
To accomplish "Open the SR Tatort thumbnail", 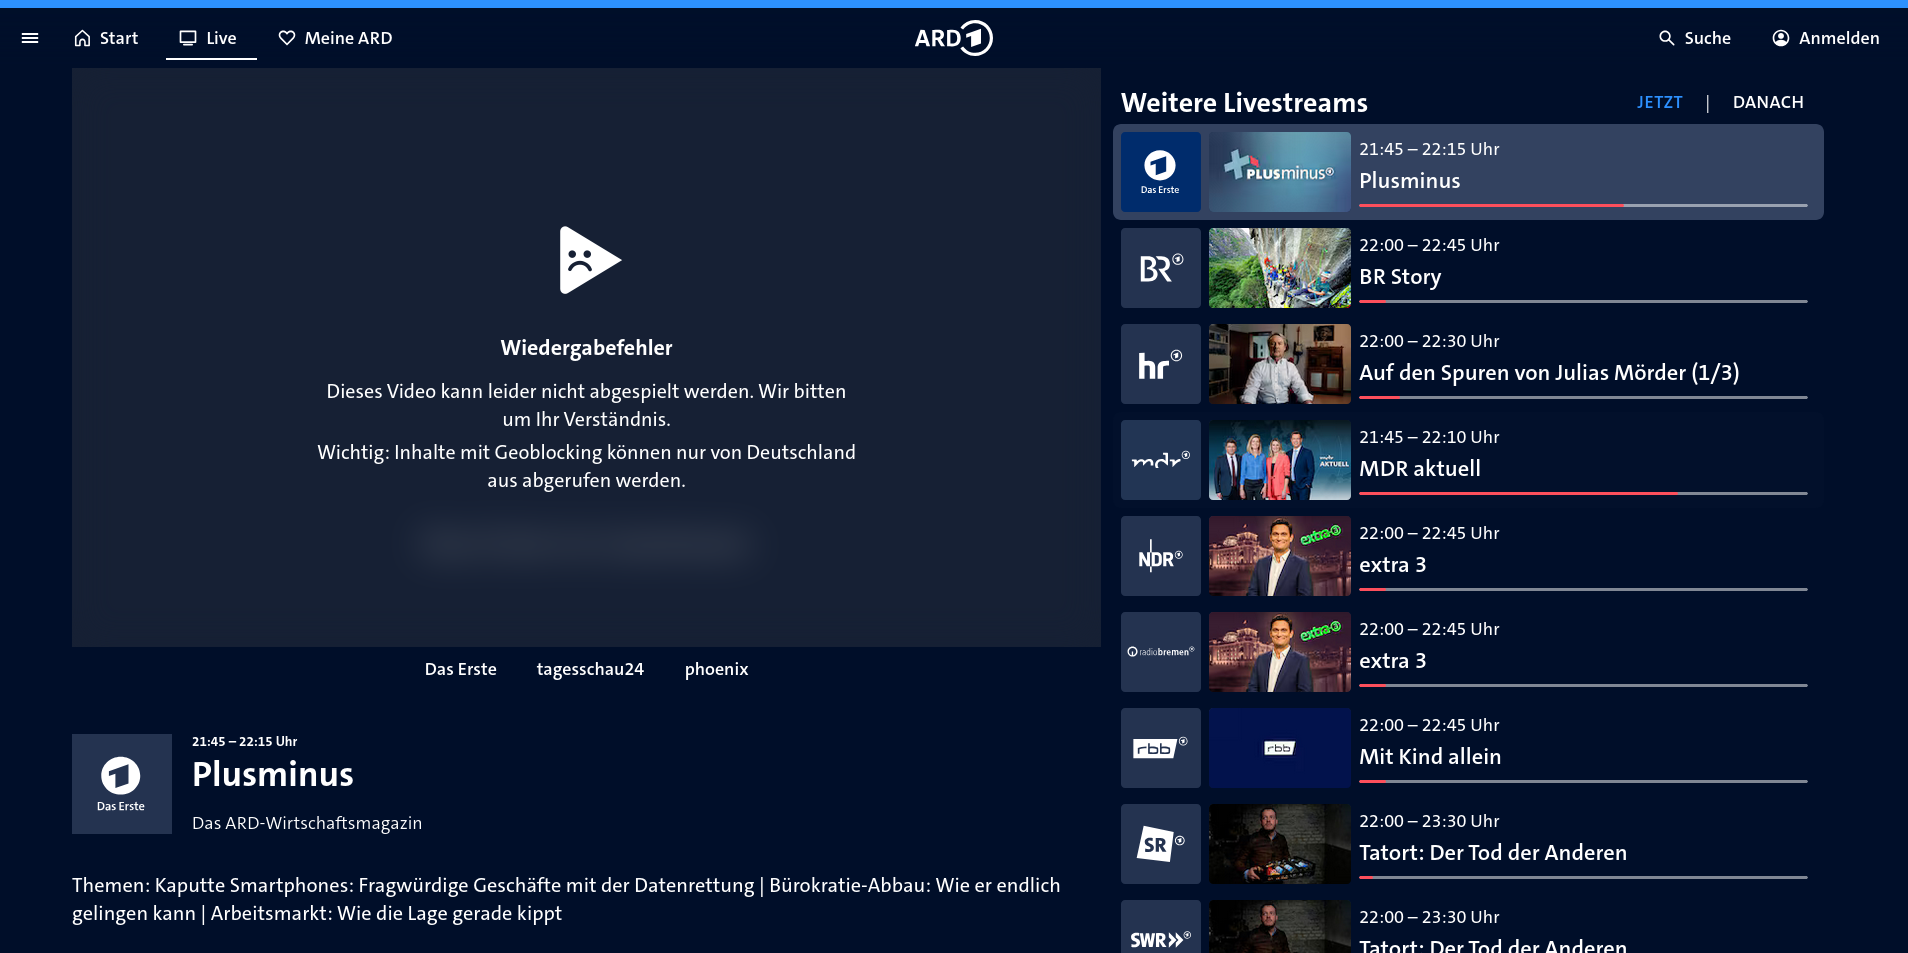I will [1280, 844].
